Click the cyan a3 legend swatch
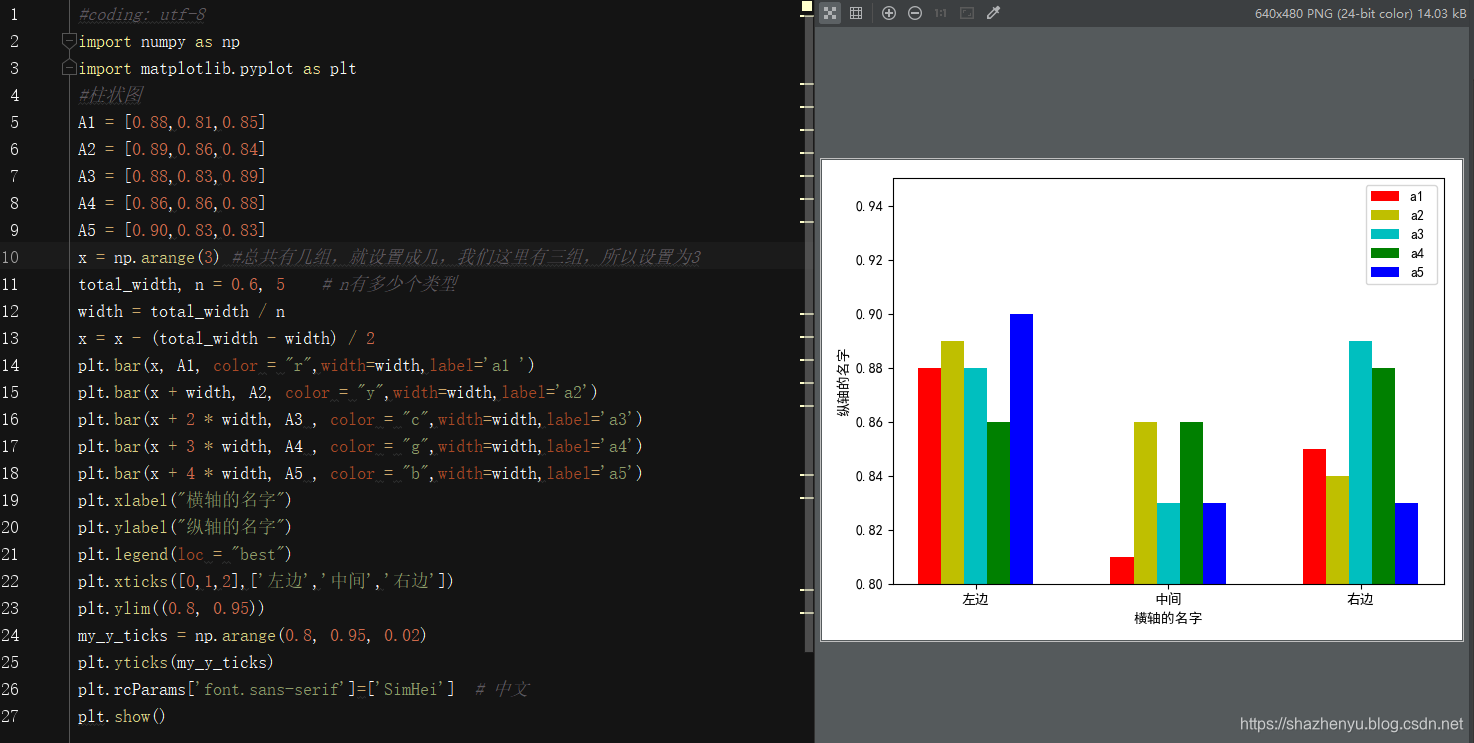Viewport: 1474px width, 743px height. [x=1385, y=234]
